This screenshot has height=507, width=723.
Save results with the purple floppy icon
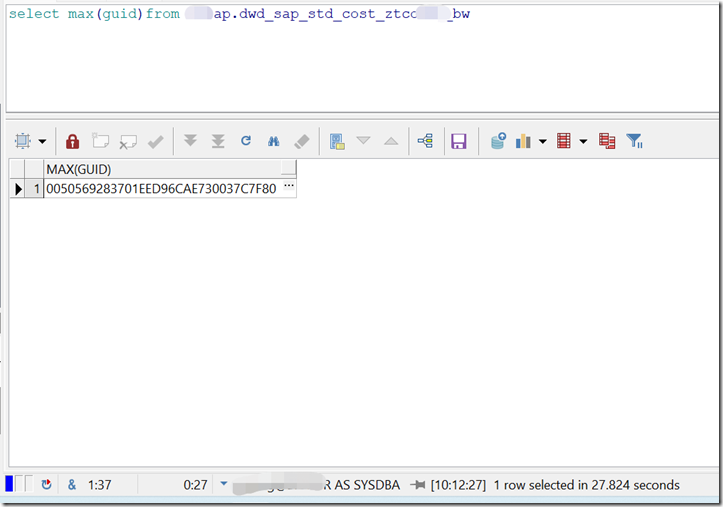tap(459, 141)
